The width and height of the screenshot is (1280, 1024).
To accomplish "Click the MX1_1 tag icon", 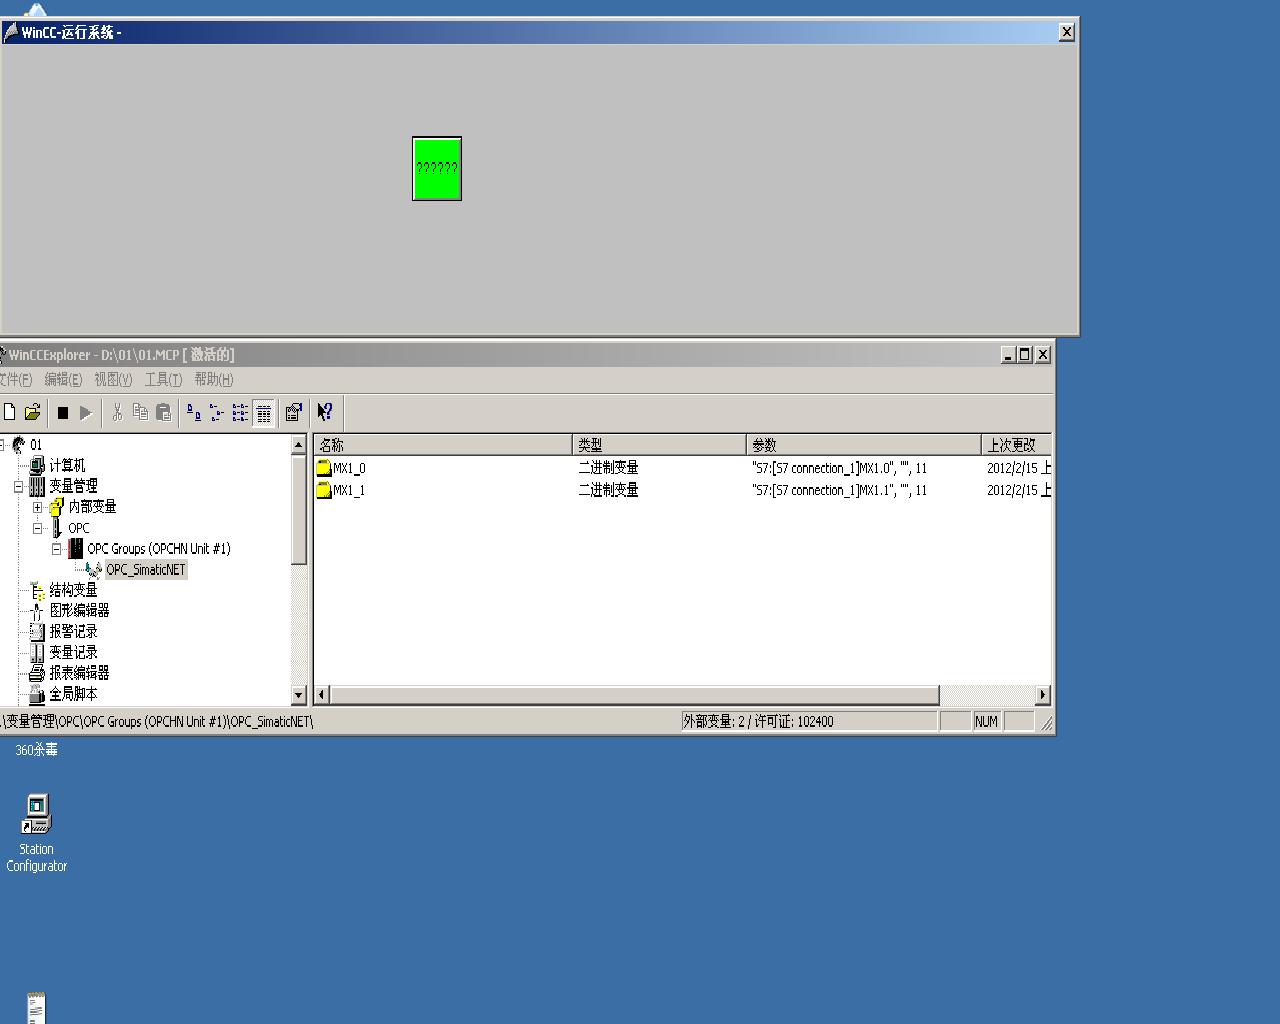I will 324,490.
